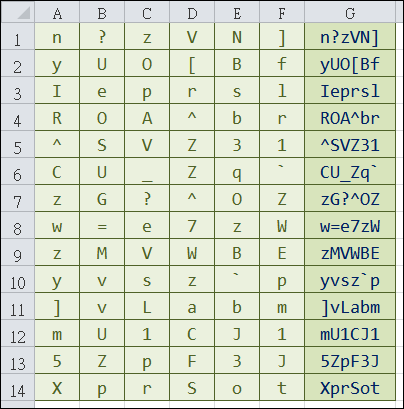Click cell A4 containing R

pyautogui.click(x=57, y=118)
